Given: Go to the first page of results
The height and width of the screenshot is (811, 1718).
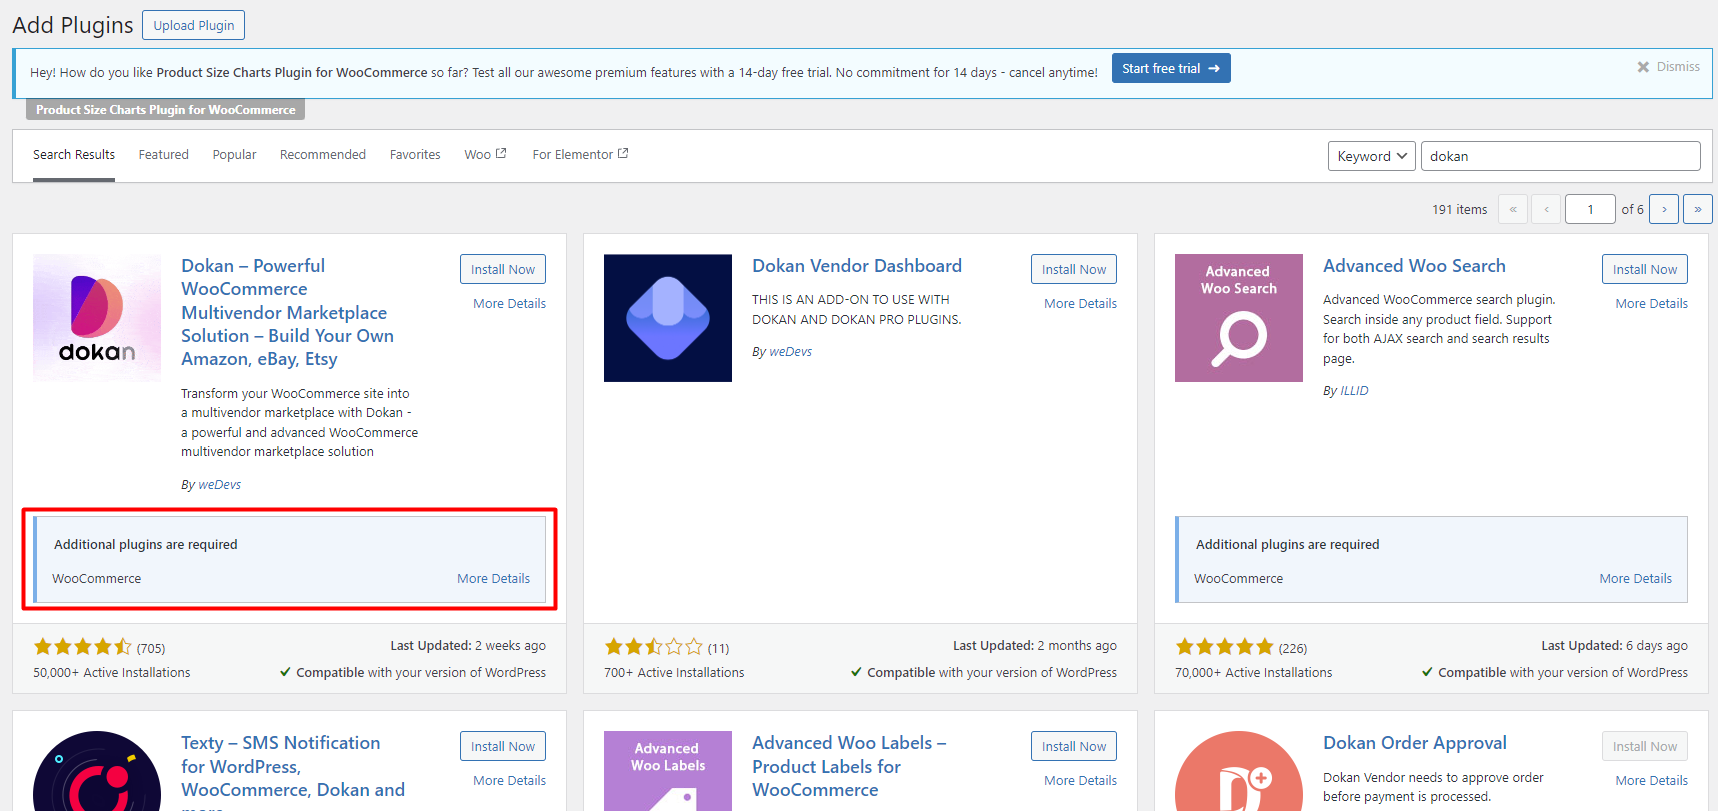Looking at the screenshot, I should pyautogui.click(x=1513, y=209).
